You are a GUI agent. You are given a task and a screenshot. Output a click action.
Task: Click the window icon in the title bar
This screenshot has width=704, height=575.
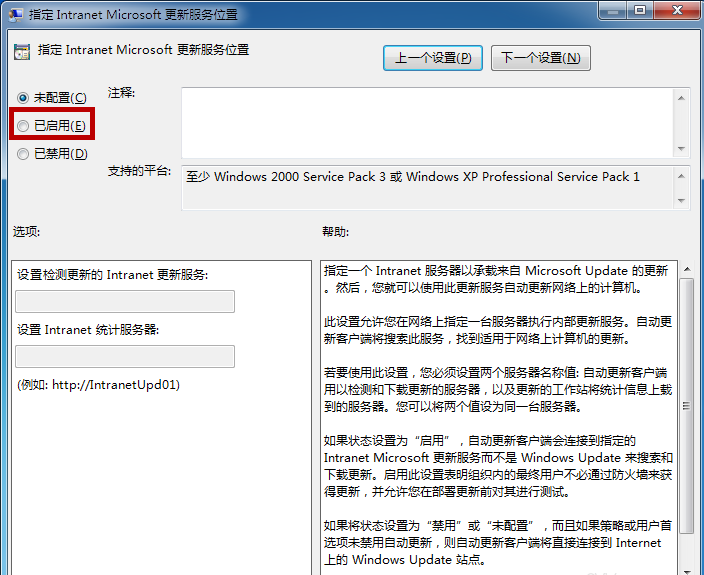(16, 15)
